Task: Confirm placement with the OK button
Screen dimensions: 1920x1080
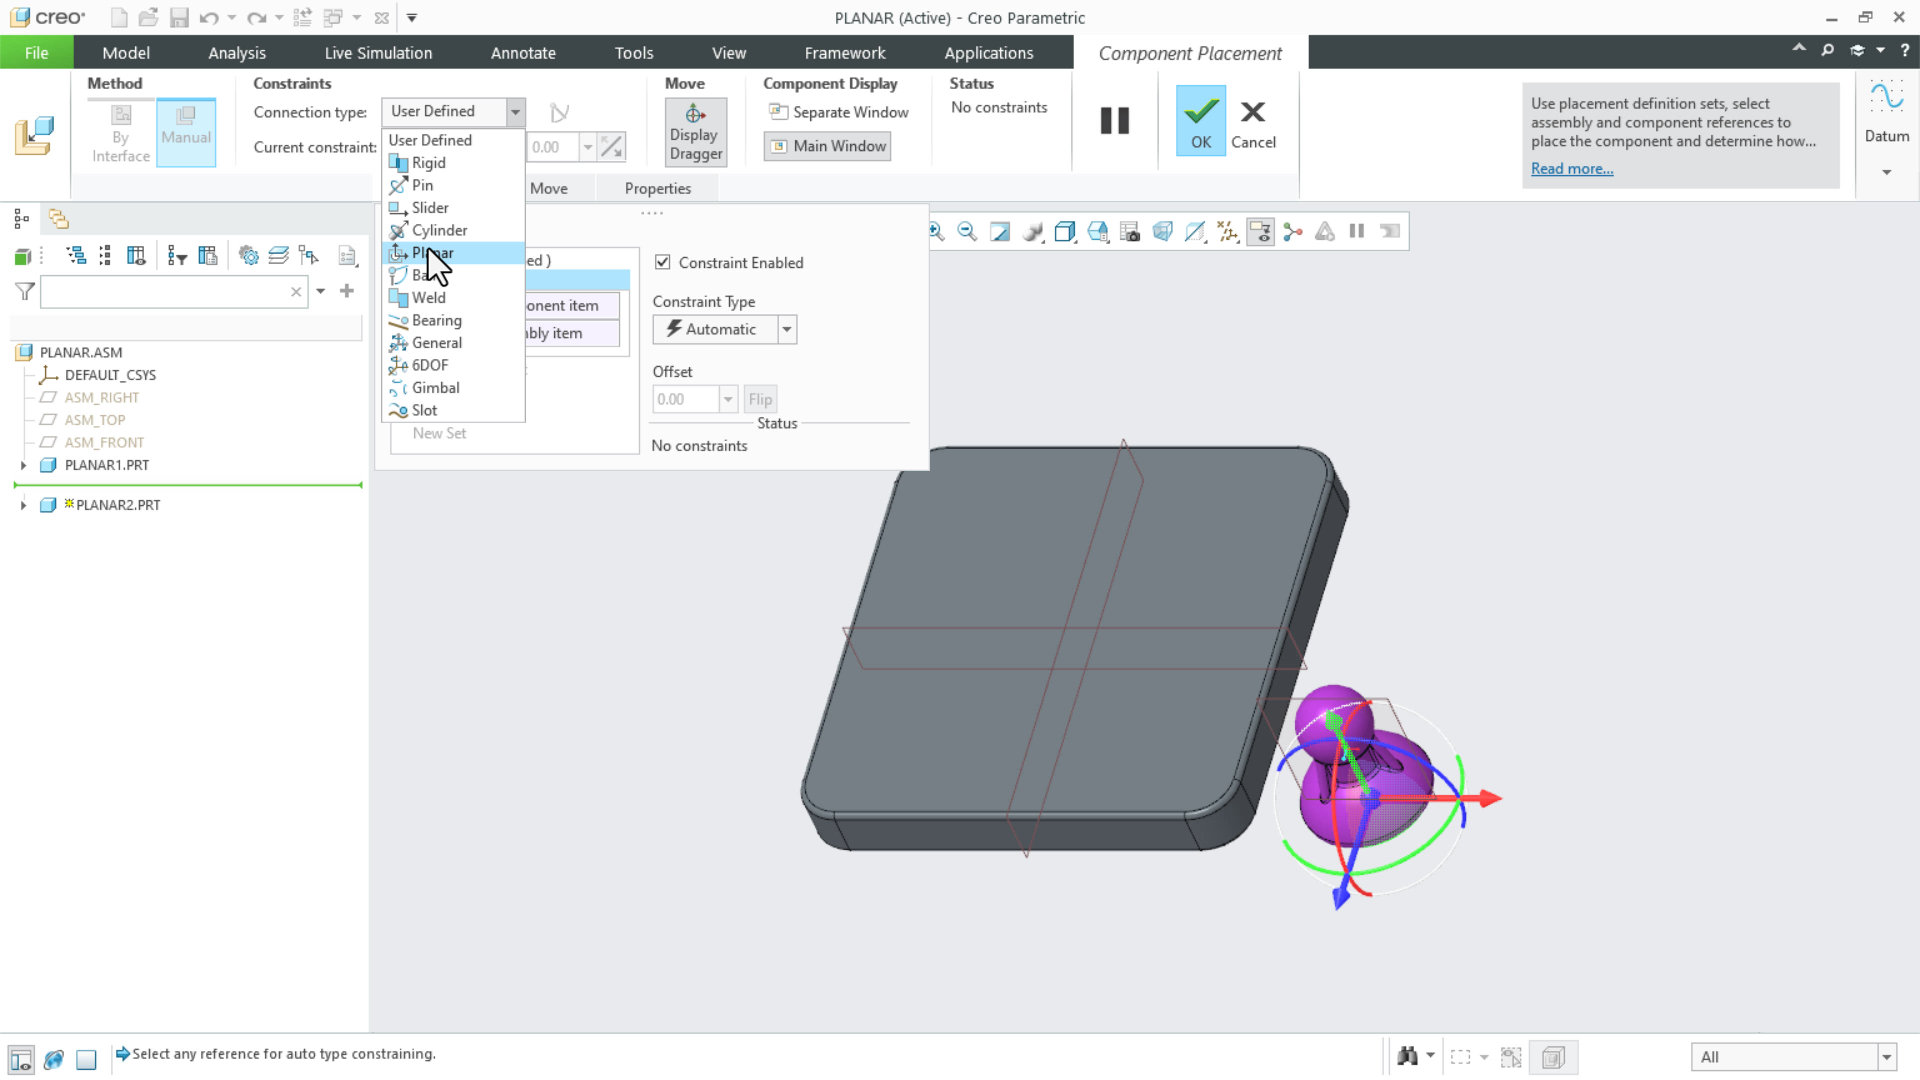Action: [1200, 121]
